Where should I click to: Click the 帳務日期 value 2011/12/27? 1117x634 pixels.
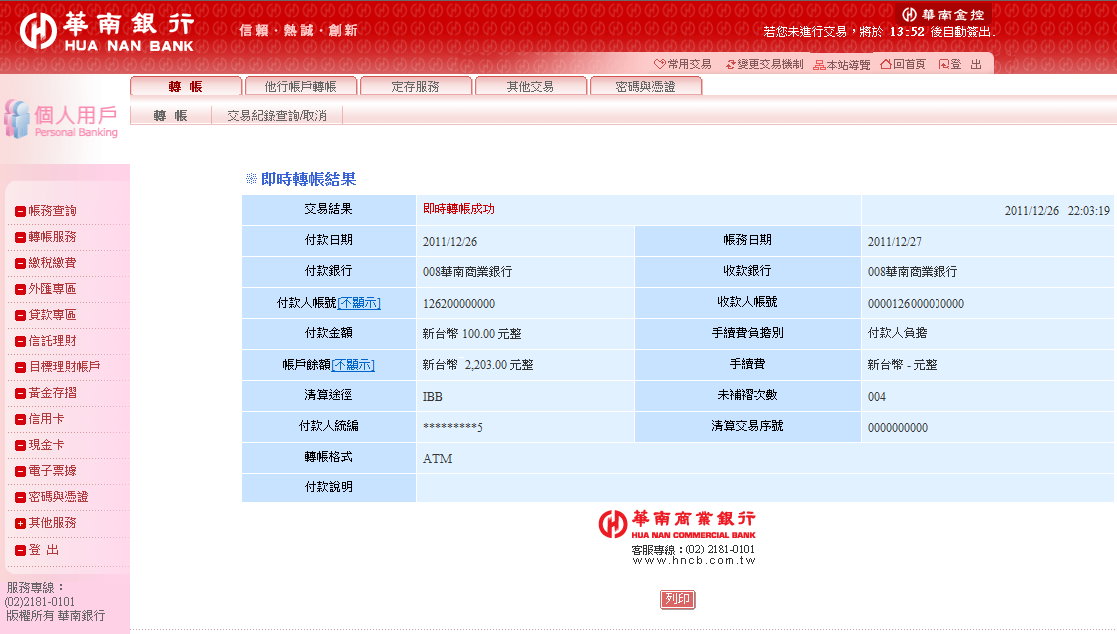point(895,241)
